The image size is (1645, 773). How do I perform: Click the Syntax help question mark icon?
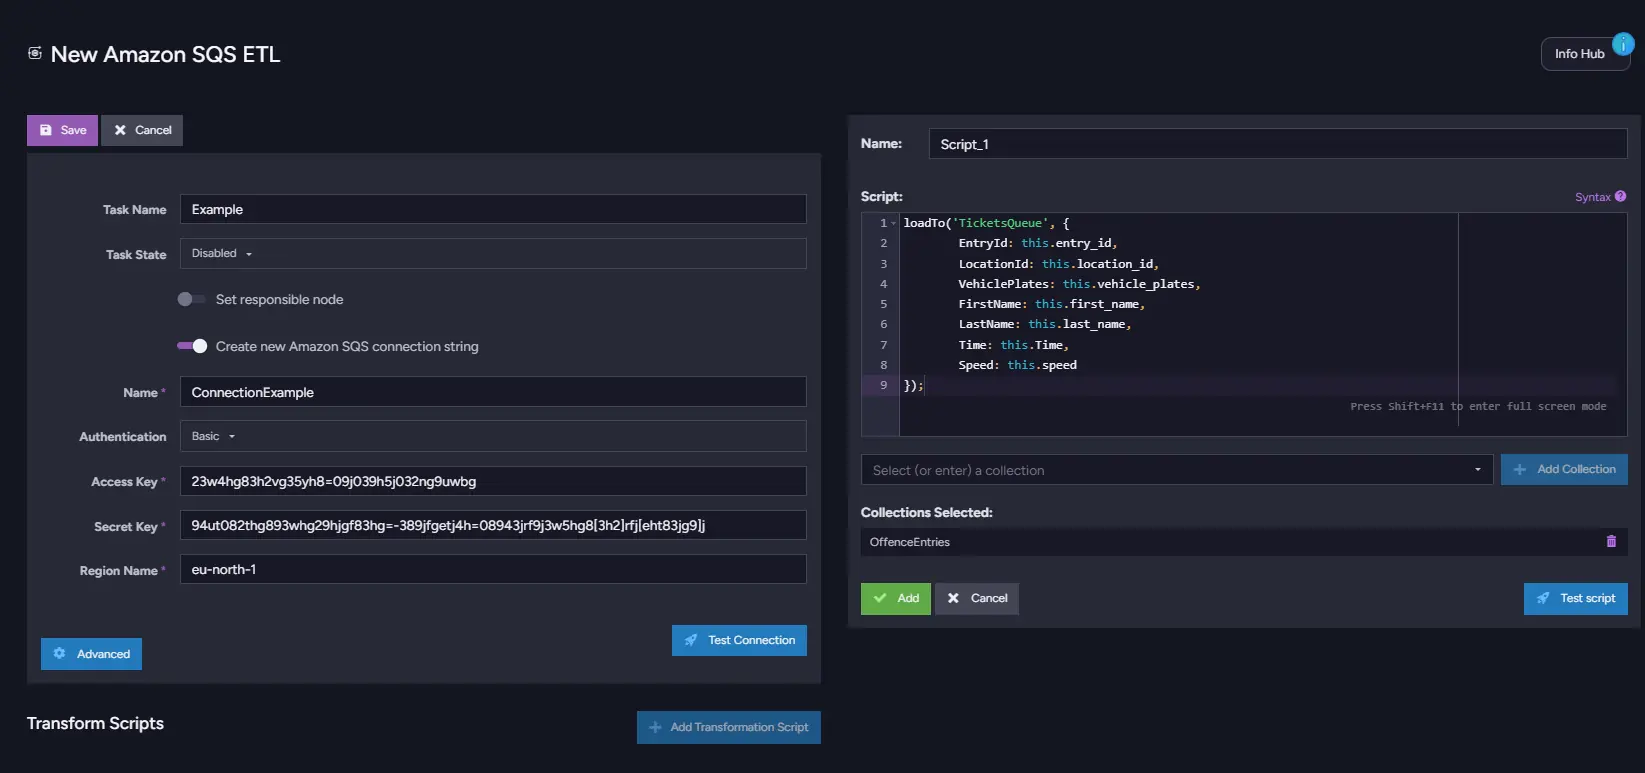(x=1620, y=197)
